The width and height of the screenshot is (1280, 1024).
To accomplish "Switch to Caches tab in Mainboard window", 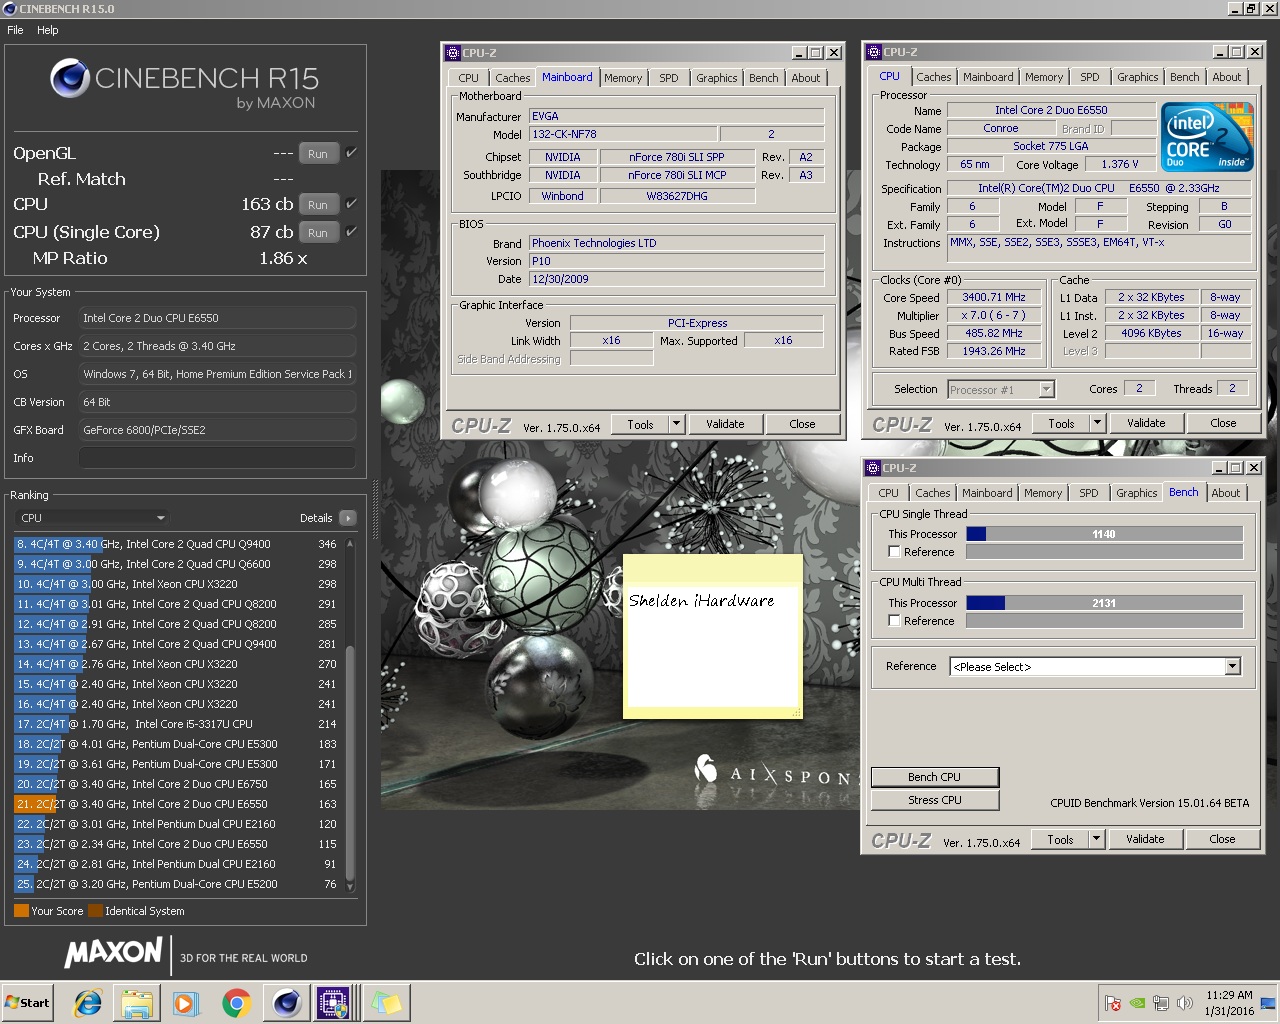I will coord(512,78).
